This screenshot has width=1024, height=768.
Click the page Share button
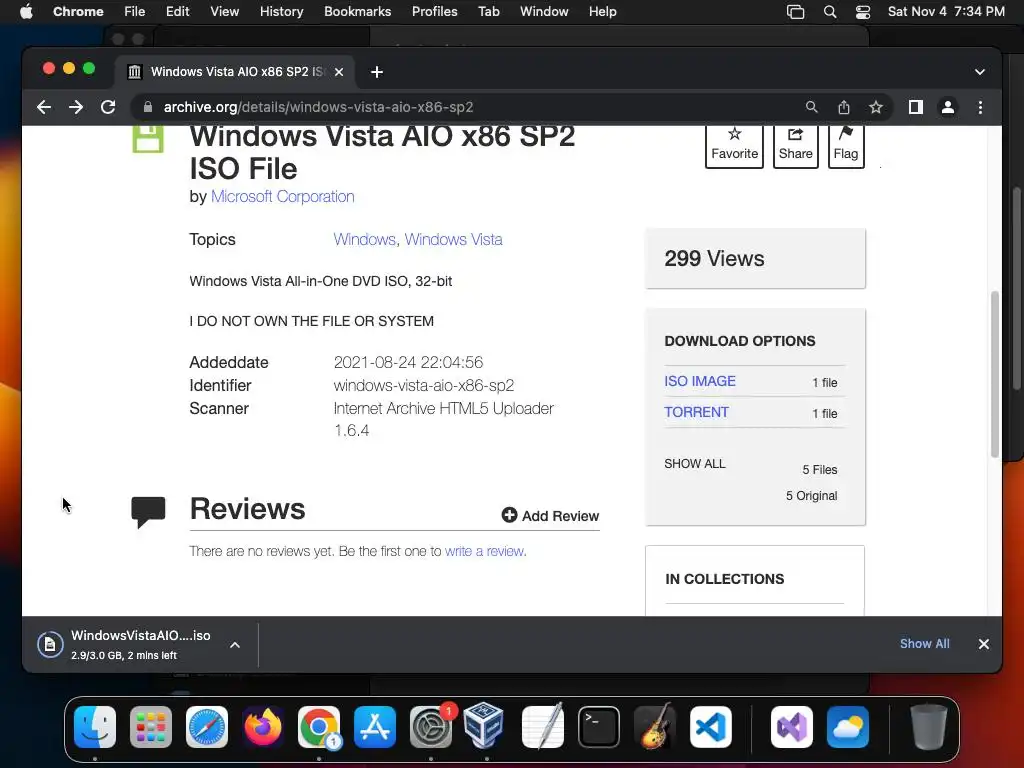(795, 145)
